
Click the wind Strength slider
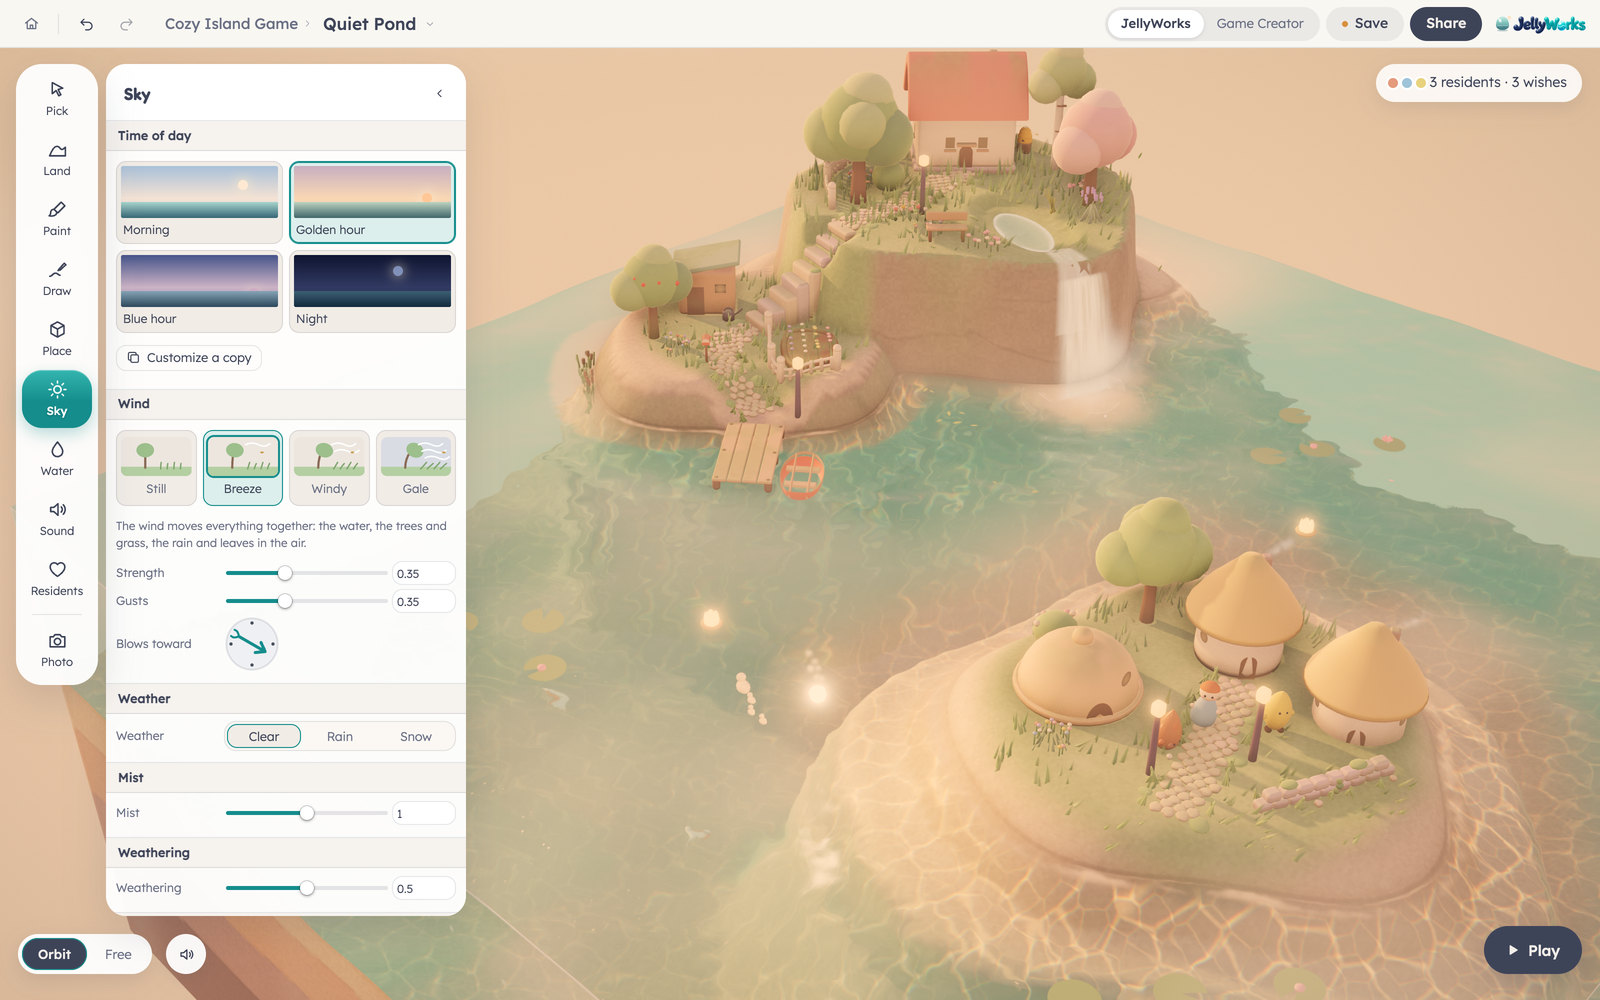coord(306,573)
